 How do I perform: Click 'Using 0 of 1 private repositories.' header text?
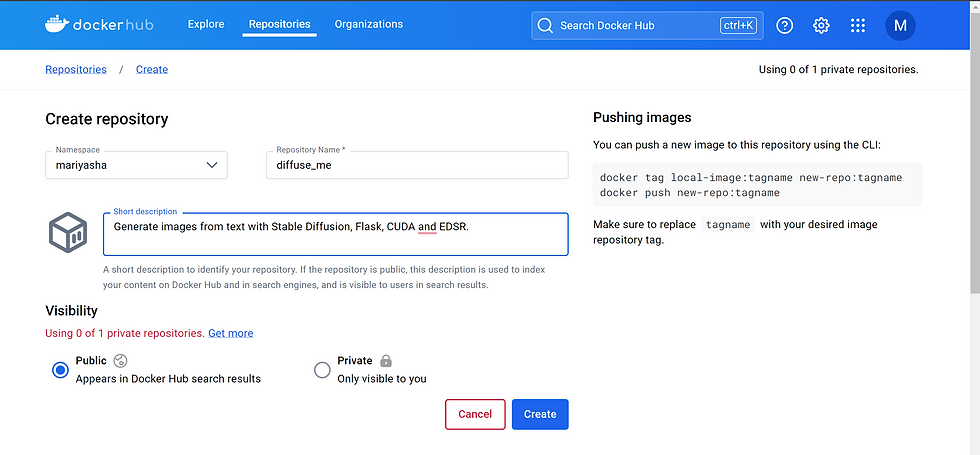click(x=838, y=69)
